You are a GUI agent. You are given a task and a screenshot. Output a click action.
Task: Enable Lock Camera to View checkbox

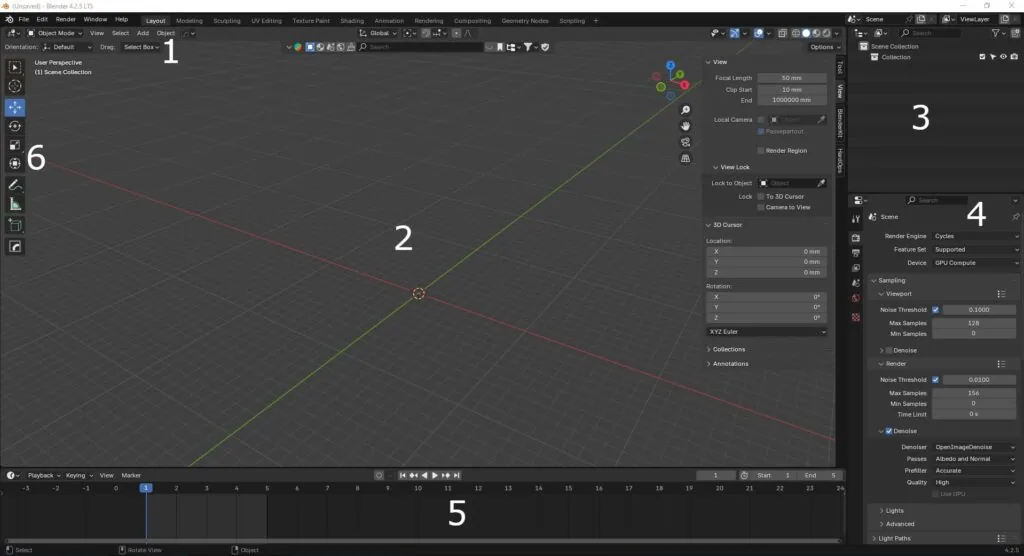pos(761,208)
